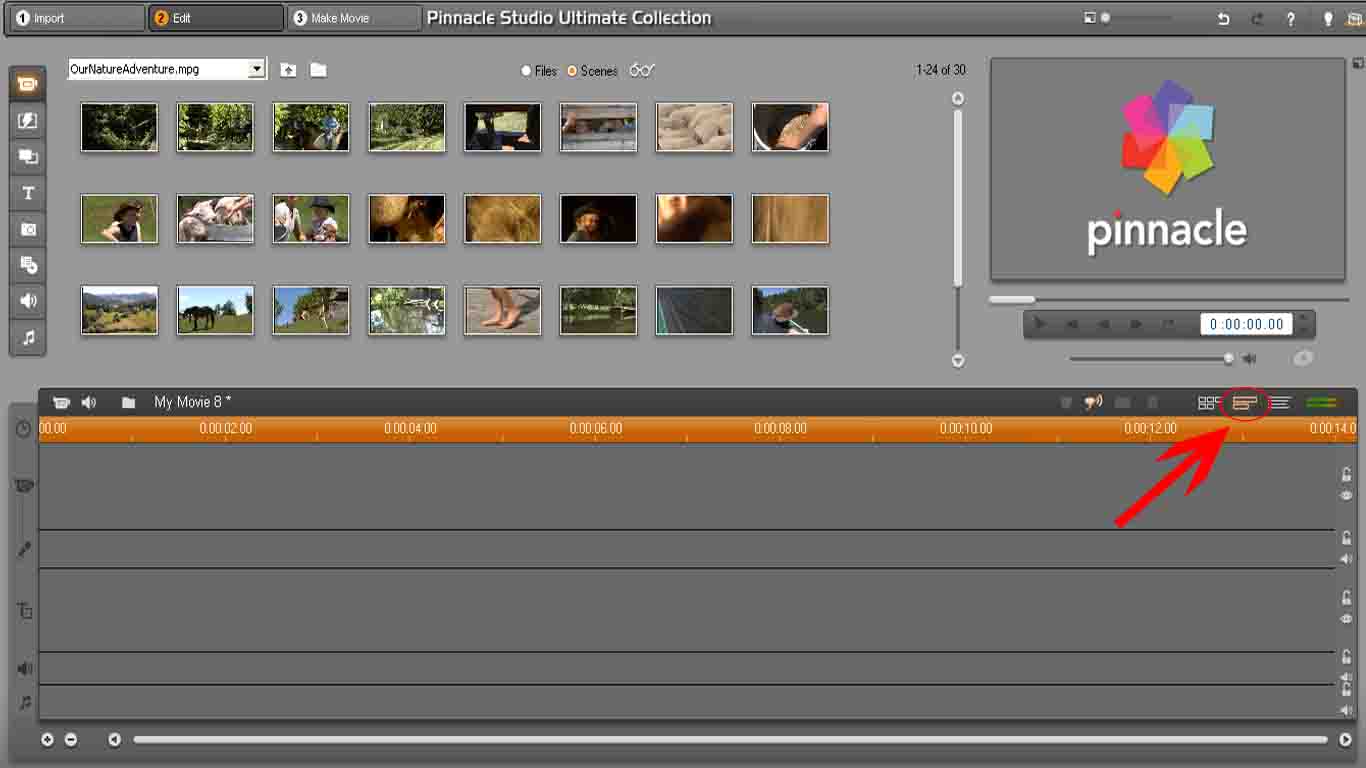Play the preview
The image size is (1366, 768).
[x=1040, y=324]
